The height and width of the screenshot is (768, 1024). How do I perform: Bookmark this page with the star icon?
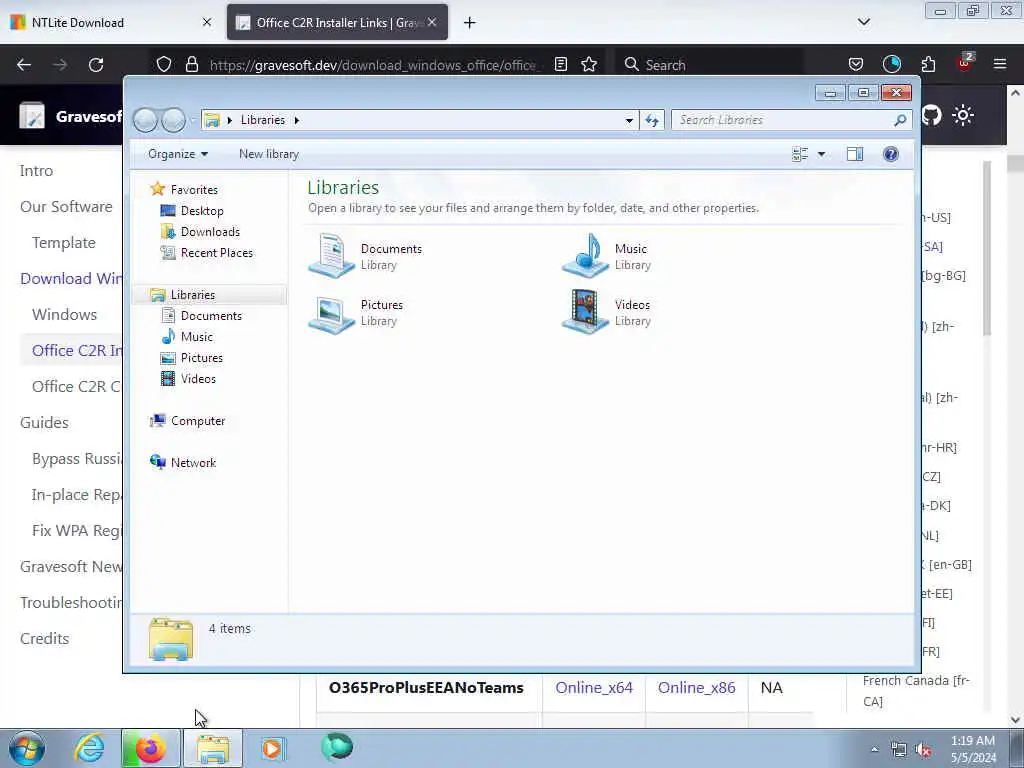pyautogui.click(x=589, y=65)
